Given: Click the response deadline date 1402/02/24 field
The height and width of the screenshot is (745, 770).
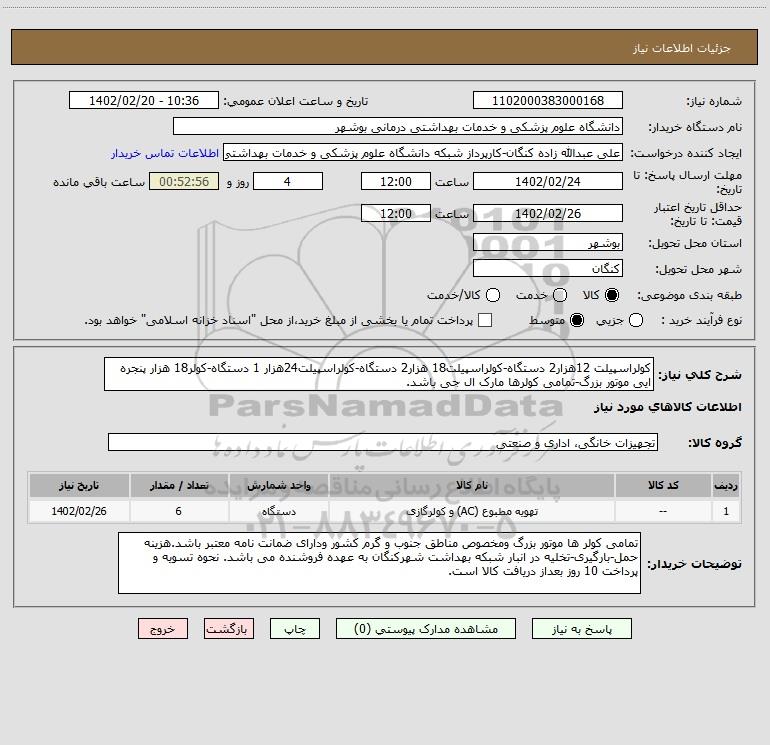Looking at the screenshot, I should 547,182.
